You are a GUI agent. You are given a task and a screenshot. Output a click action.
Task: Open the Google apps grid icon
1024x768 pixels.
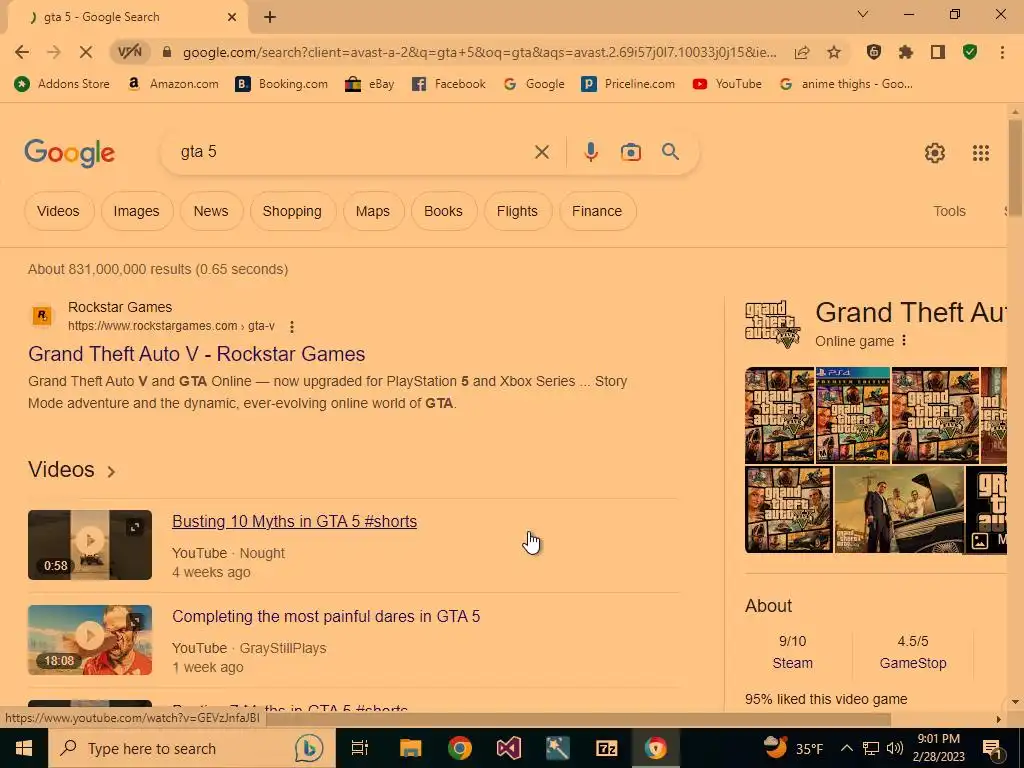[x=980, y=153]
